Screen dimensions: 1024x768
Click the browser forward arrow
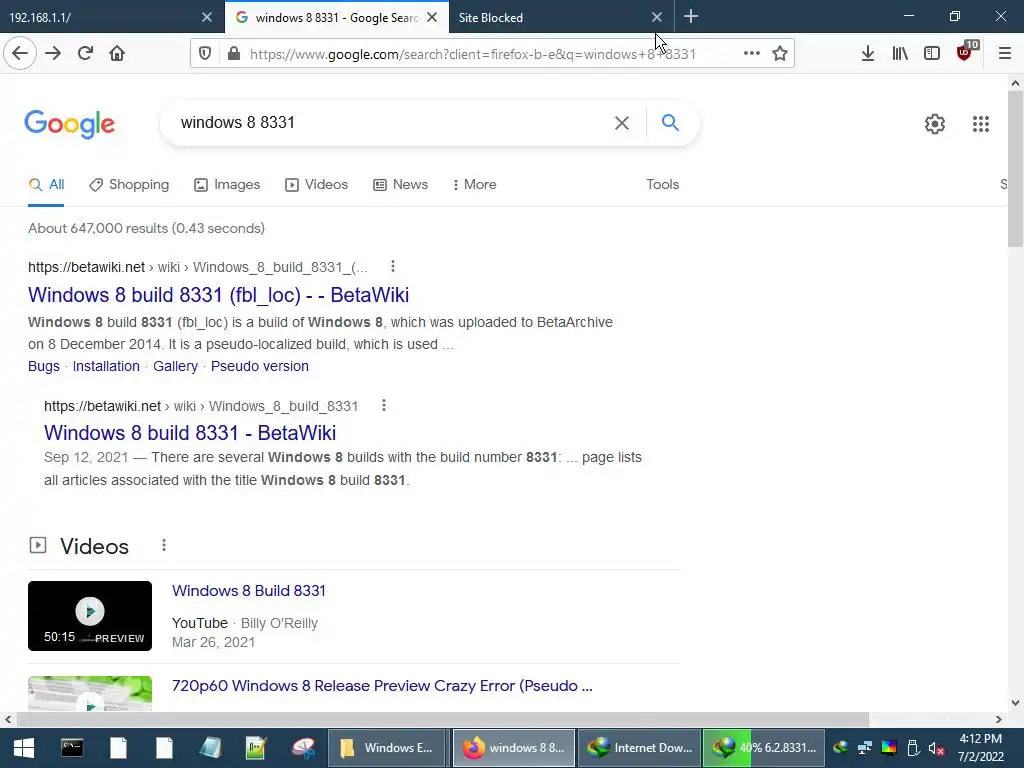point(53,53)
